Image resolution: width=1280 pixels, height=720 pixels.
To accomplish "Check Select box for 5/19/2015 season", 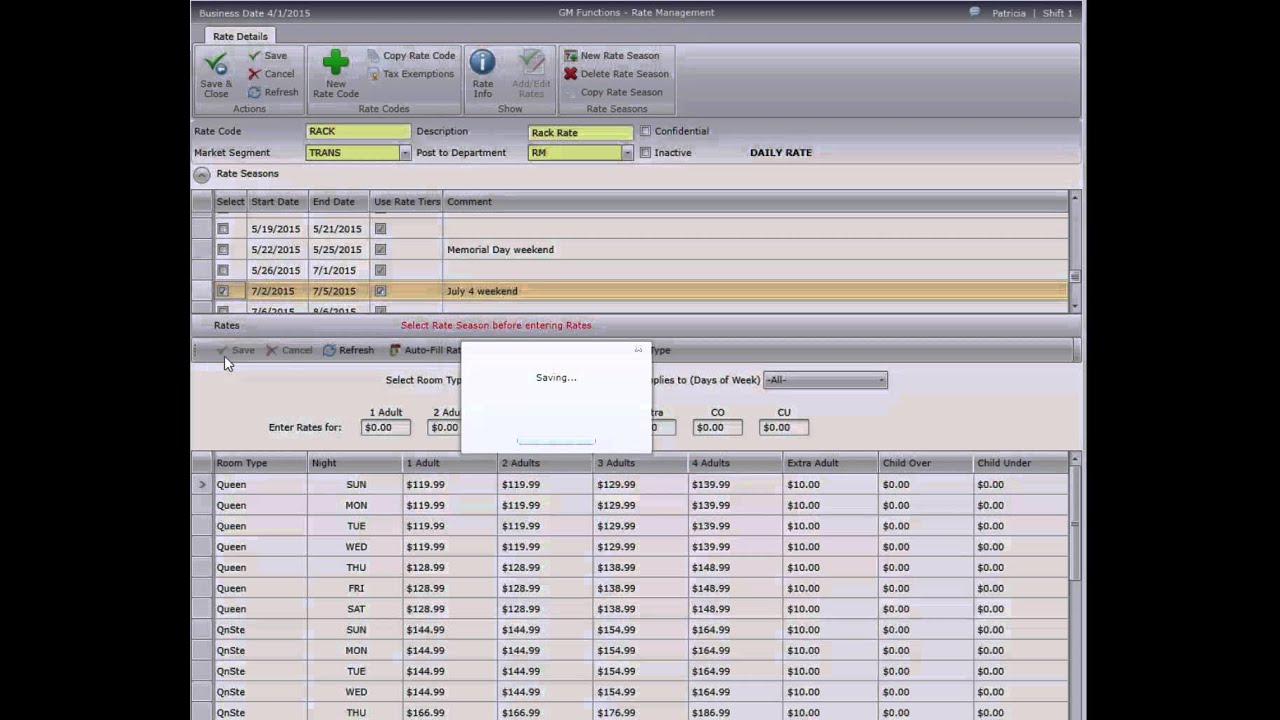I will click(223, 229).
